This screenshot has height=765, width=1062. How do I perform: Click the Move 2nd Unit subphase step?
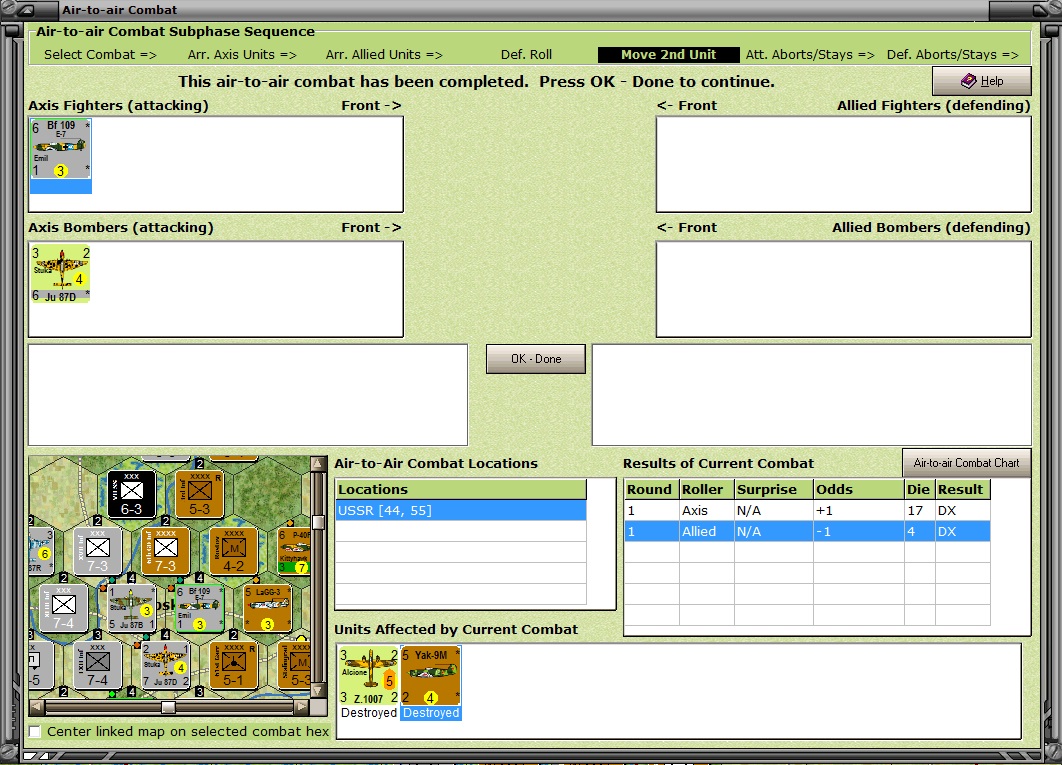click(668, 55)
